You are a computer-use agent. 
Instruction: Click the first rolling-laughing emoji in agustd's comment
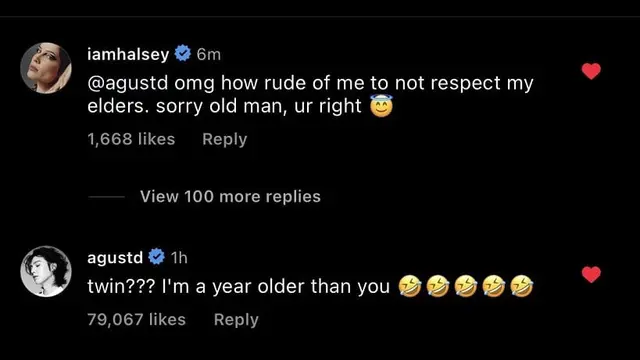point(410,286)
